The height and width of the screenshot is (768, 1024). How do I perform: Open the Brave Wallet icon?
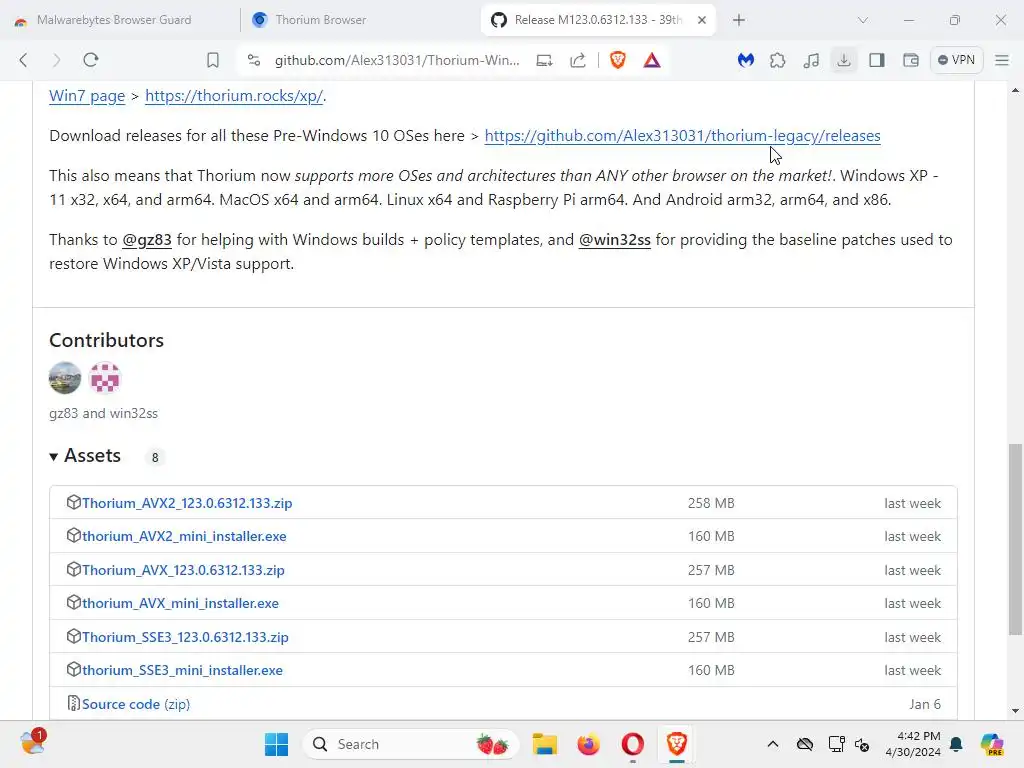point(910,60)
